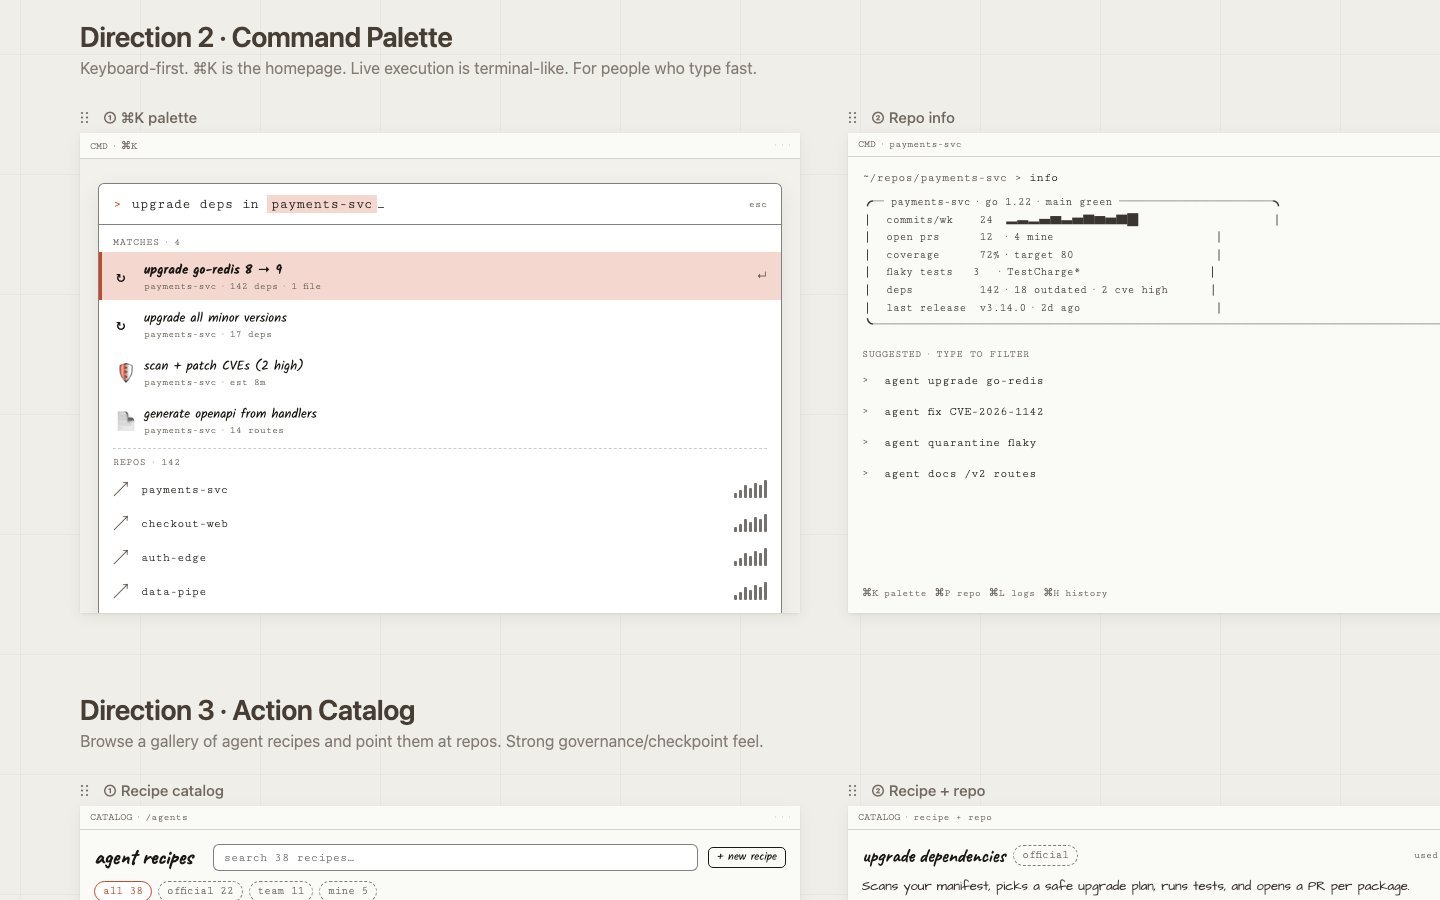The width and height of the screenshot is (1440, 900).
Task: Click the esc label in palette
Action: pyautogui.click(x=758, y=205)
